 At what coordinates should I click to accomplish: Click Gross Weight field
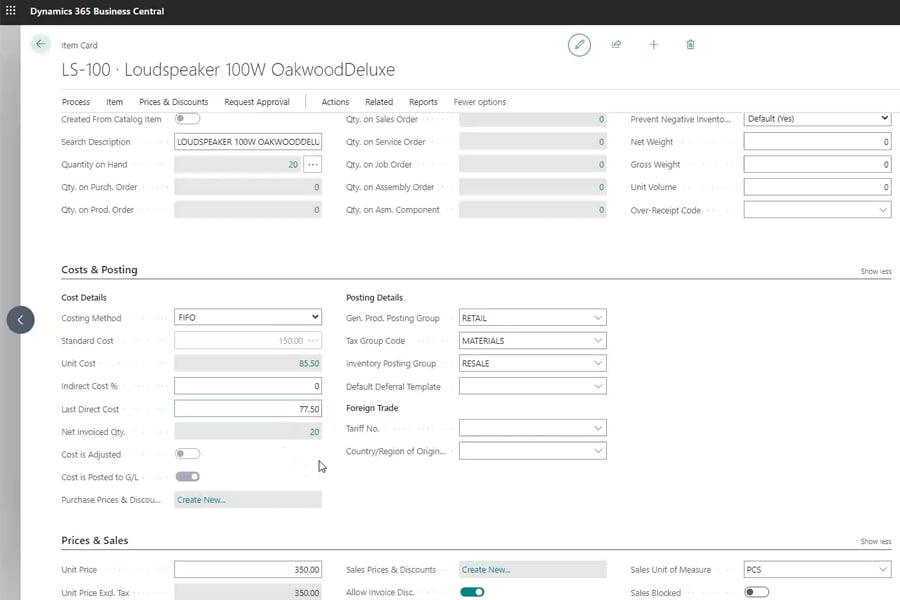click(817, 164)
